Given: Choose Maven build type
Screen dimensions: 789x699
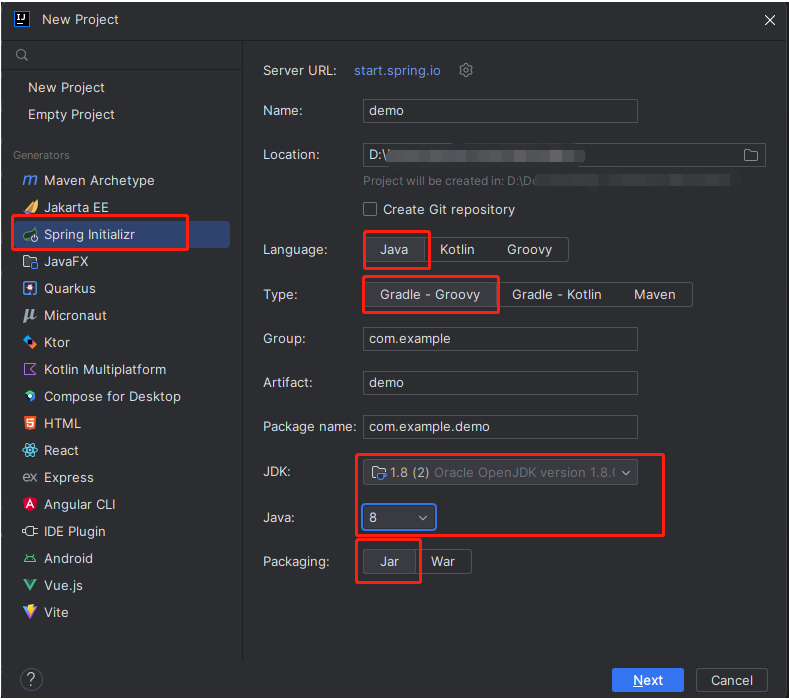Looking at the screenshot, I should coord(655,294).
